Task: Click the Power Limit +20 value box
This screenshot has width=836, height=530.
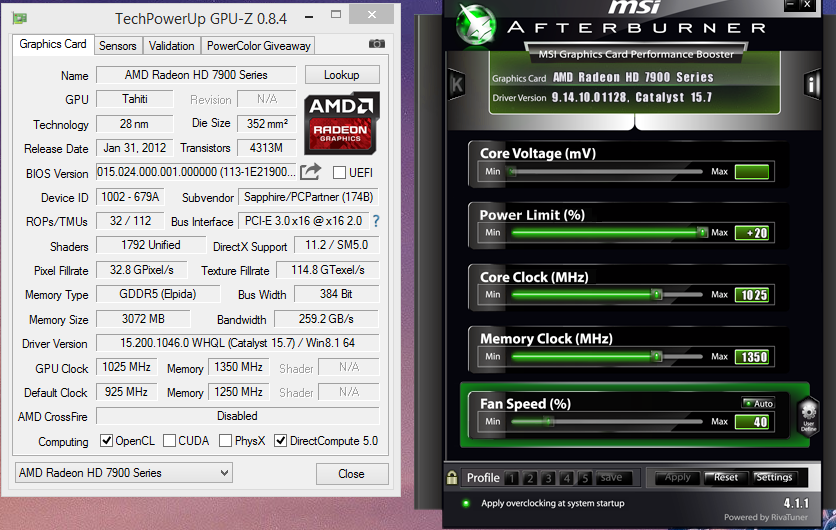Action: tap(751, 233)
